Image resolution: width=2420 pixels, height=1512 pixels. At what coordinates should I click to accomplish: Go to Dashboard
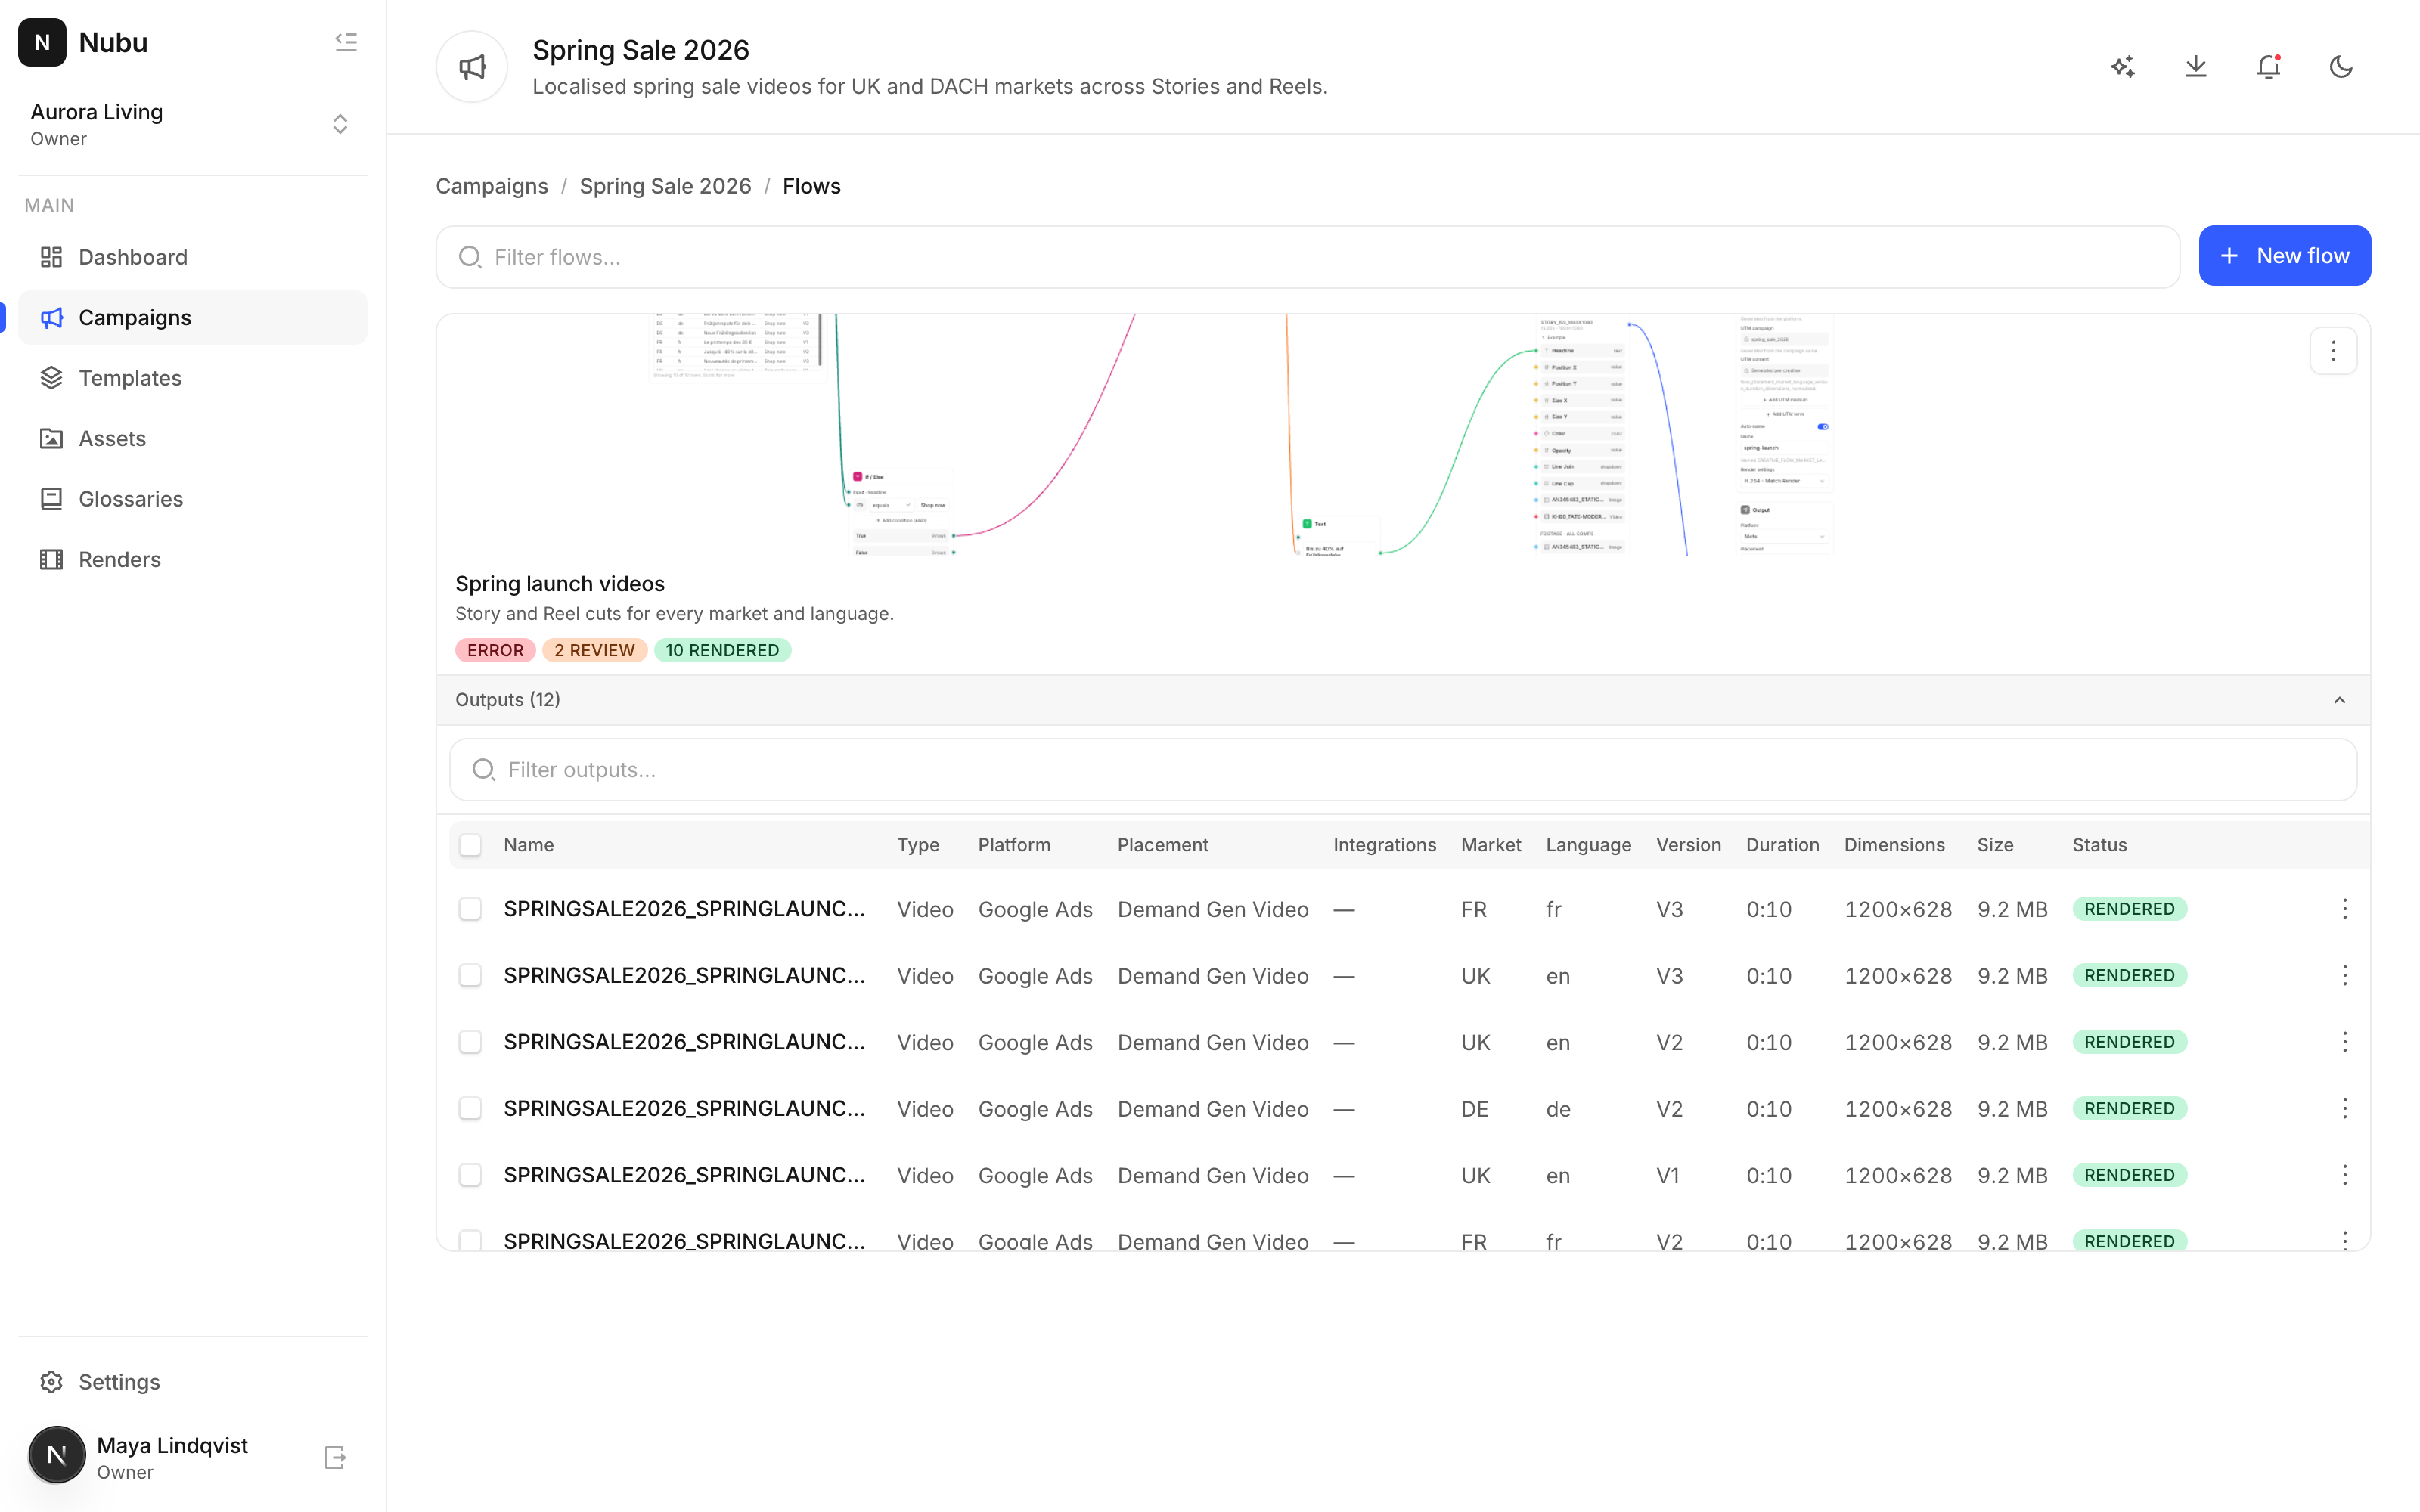click(x=193, y=257)
